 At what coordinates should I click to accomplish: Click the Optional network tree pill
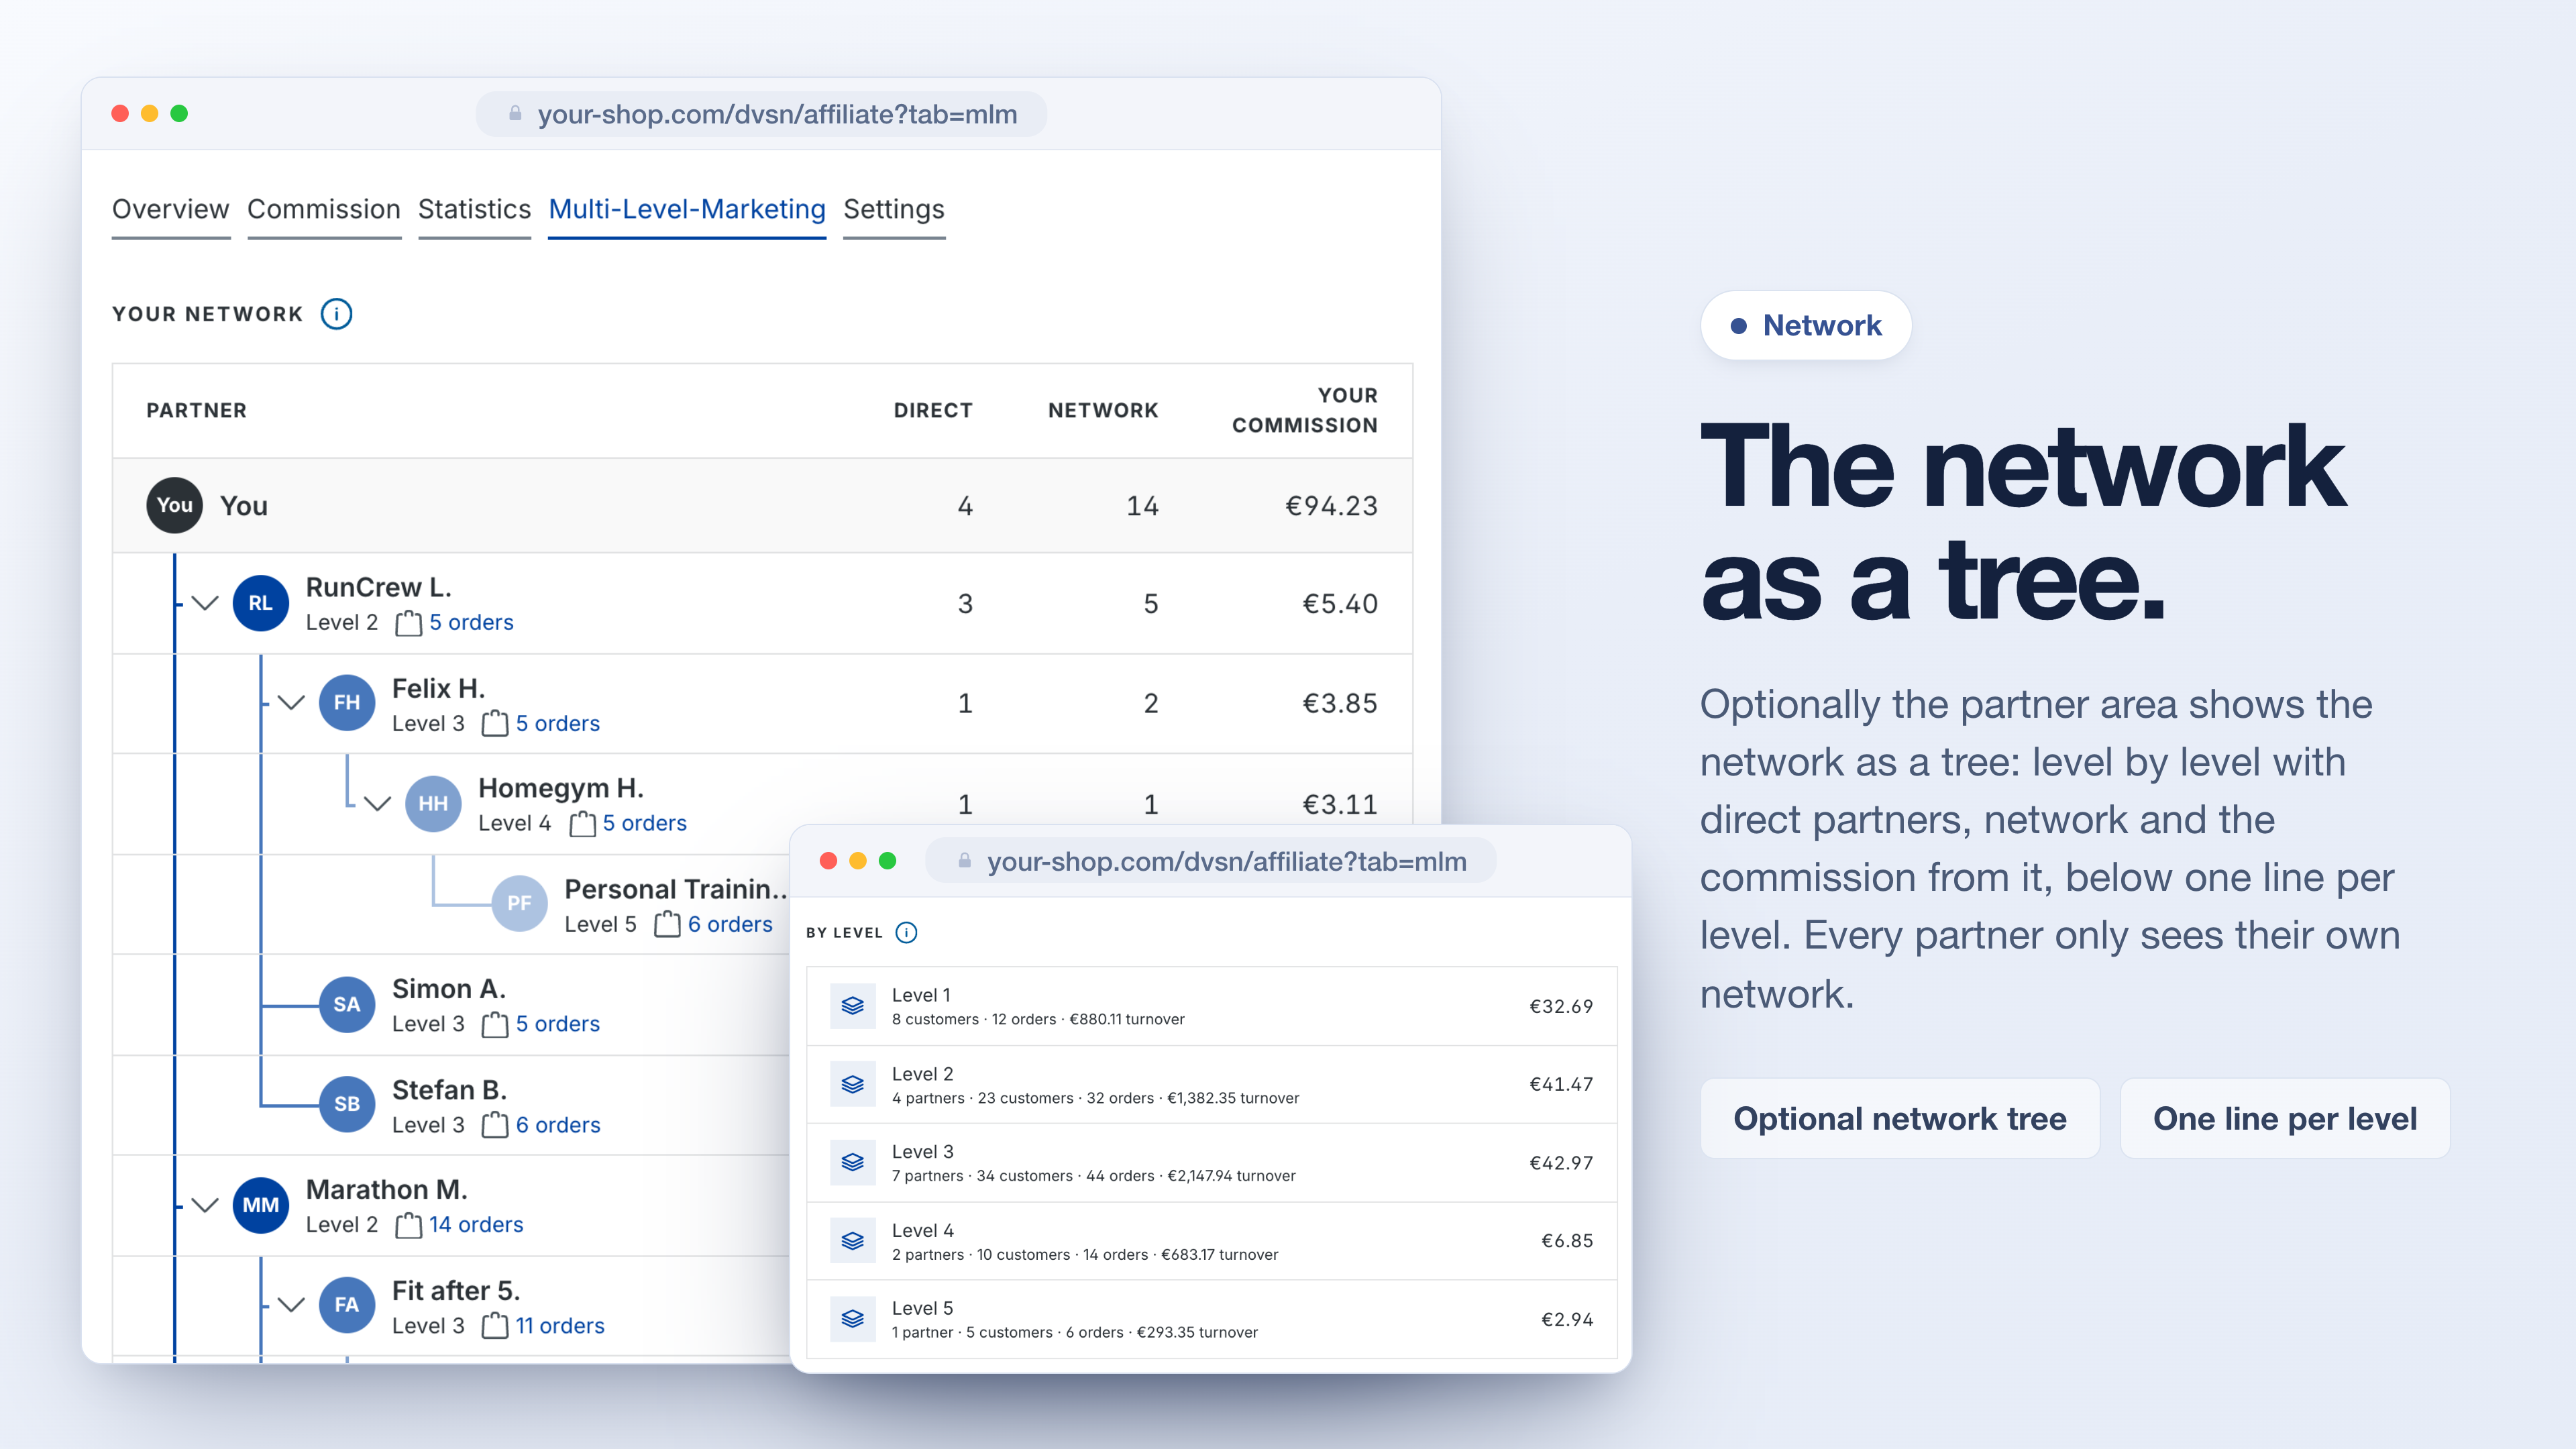(1900, 1118)
